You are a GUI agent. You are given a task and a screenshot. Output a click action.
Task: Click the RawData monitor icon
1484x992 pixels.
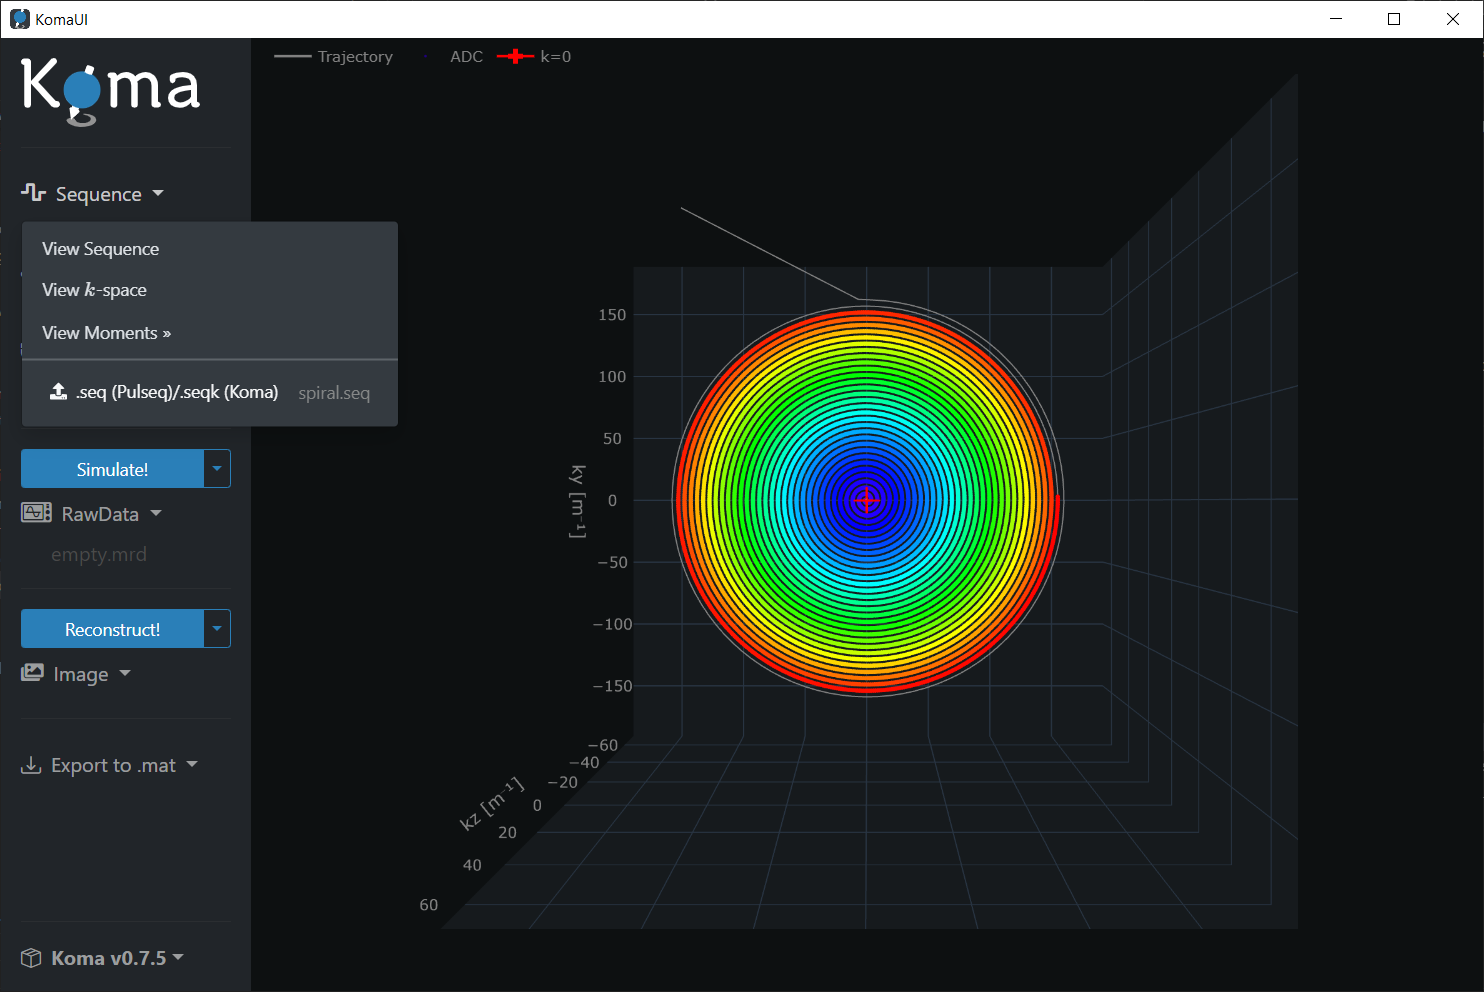click(36, 513)
